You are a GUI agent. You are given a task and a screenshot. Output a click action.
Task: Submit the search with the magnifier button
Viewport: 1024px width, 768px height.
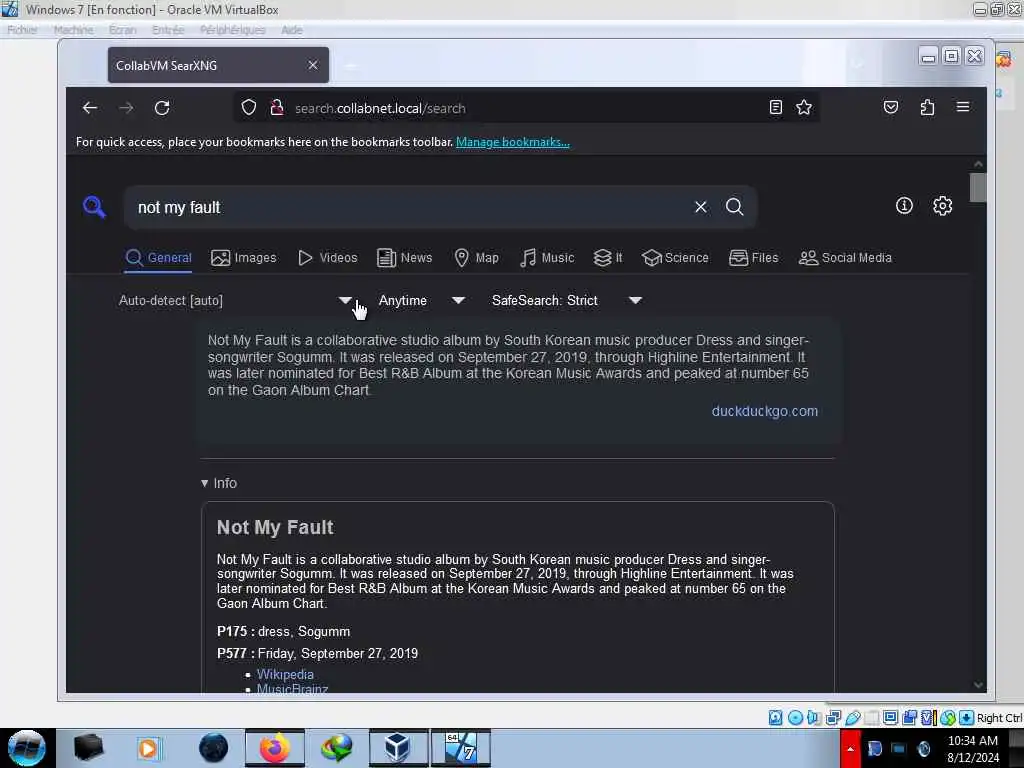[x=735, y=207]
